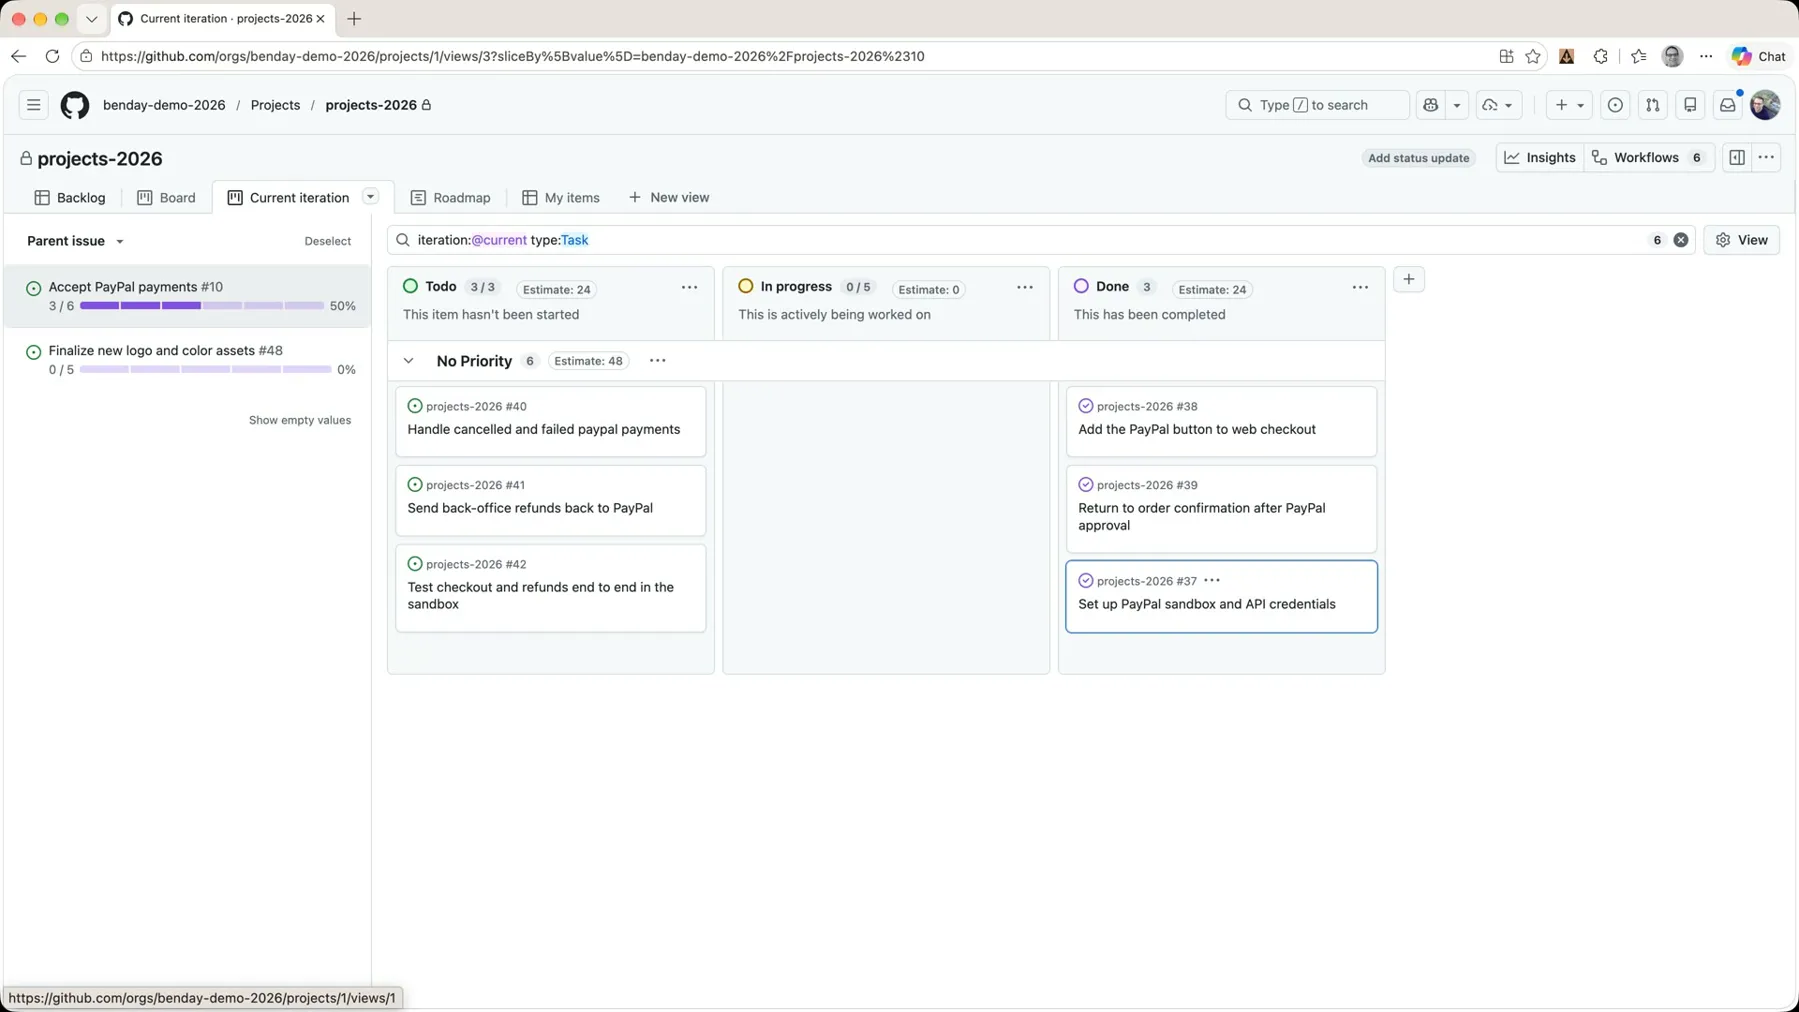This screenshot has width=1799, height=1012.
Task: Go to GitHub home via Octocat logo
Action: coord(75,105)
